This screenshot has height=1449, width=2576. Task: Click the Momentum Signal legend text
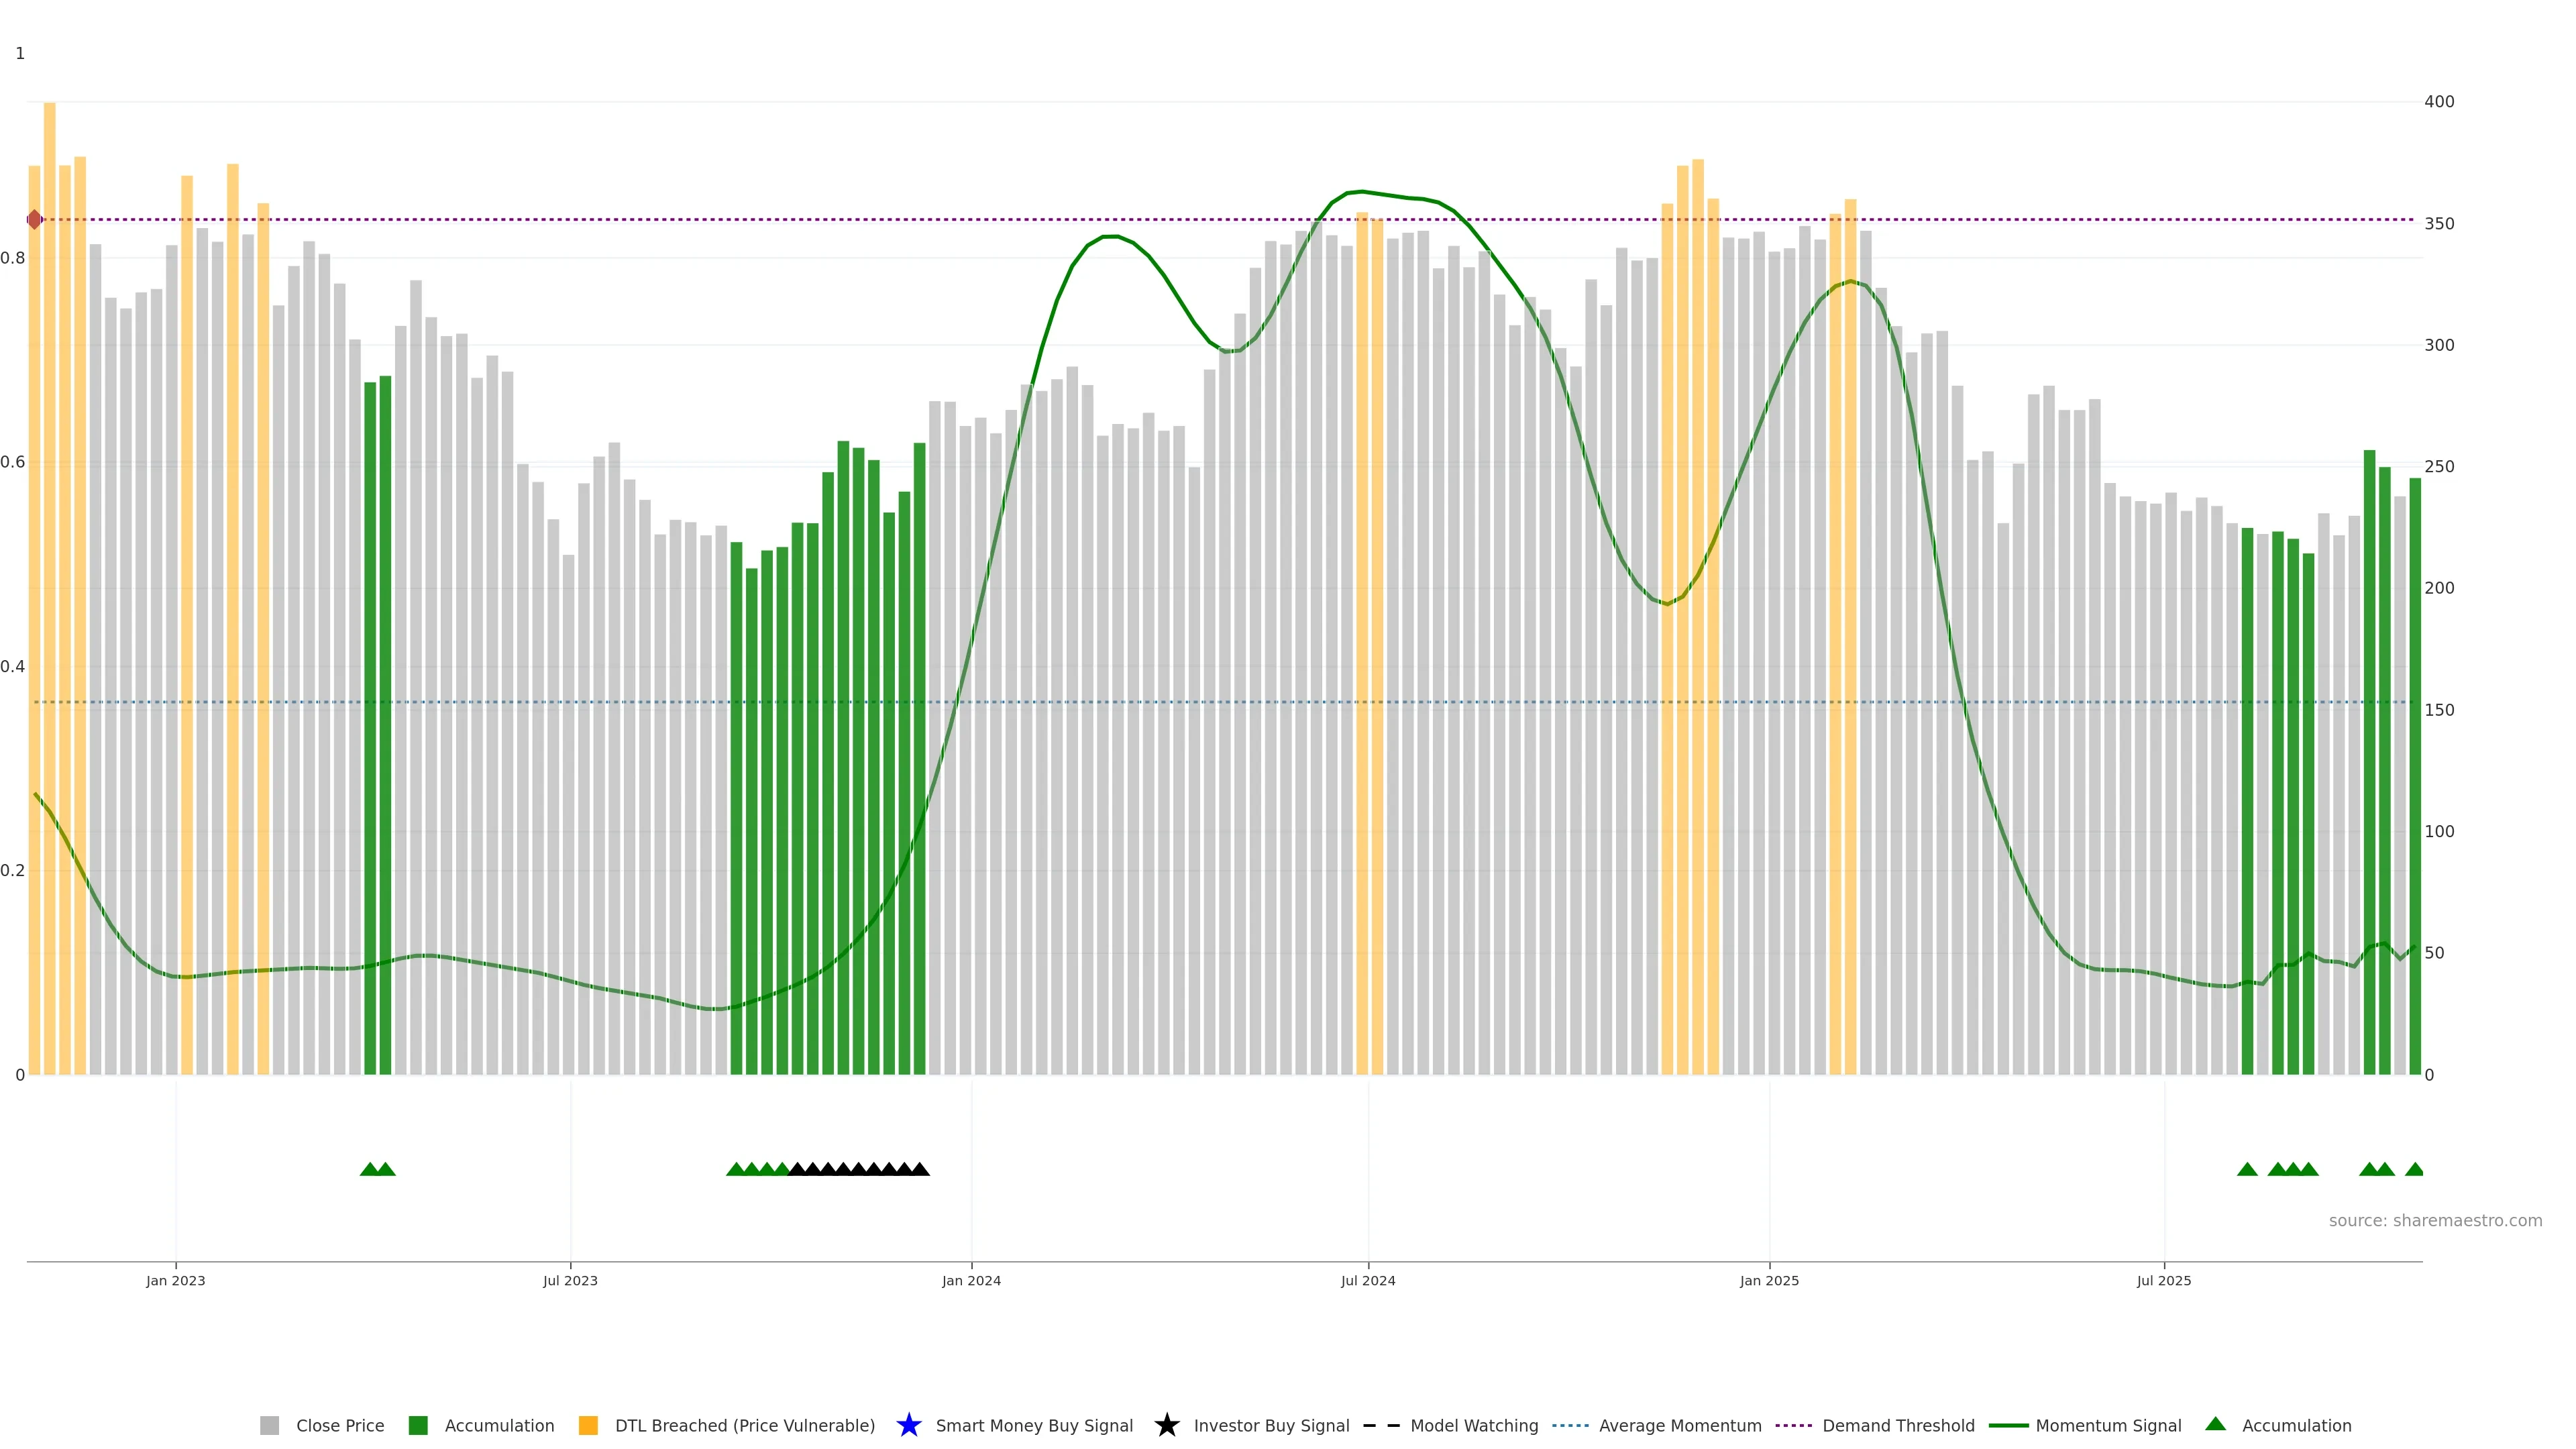pyautogui.click(x=2108, y=1425)
